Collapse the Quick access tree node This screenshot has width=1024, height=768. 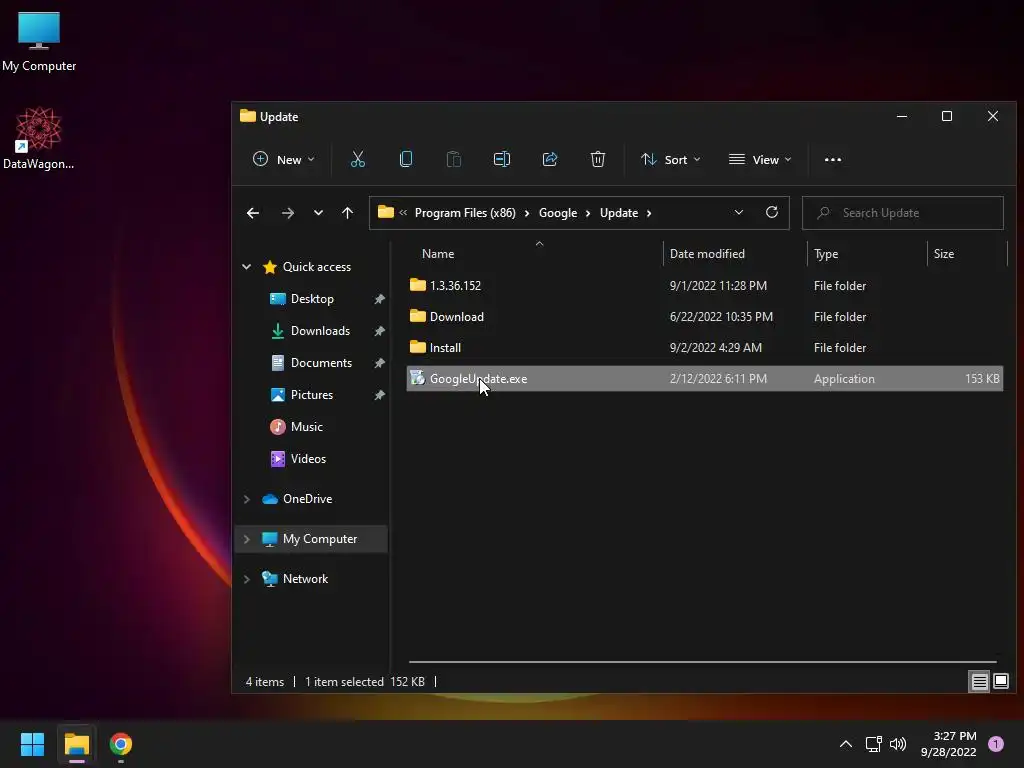[247, 266]
